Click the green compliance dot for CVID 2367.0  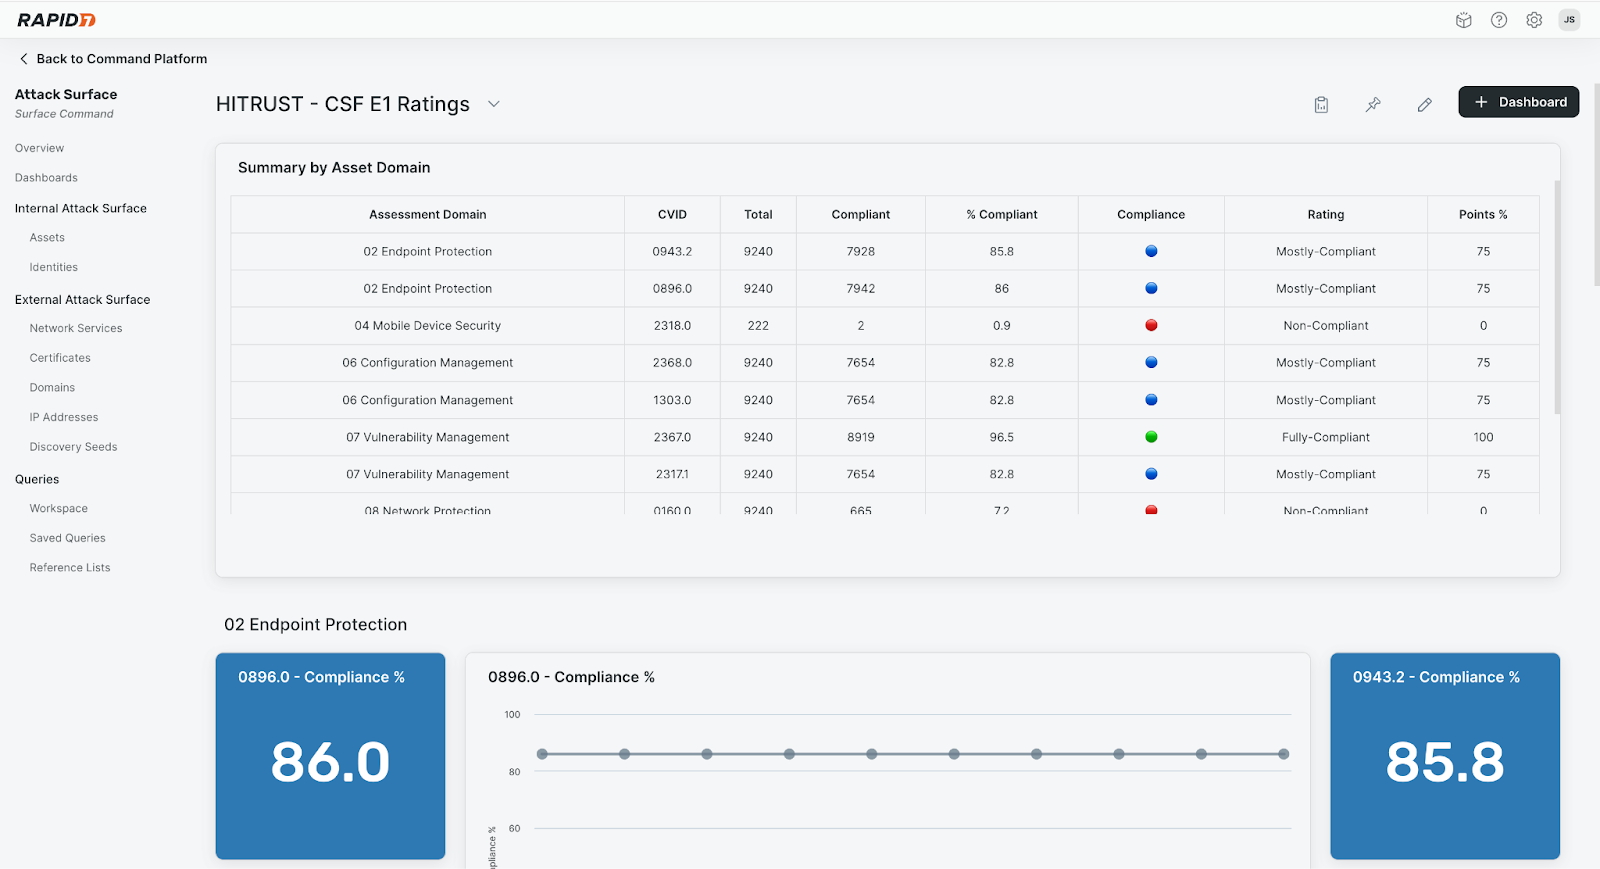click(x=1151, y=437)
